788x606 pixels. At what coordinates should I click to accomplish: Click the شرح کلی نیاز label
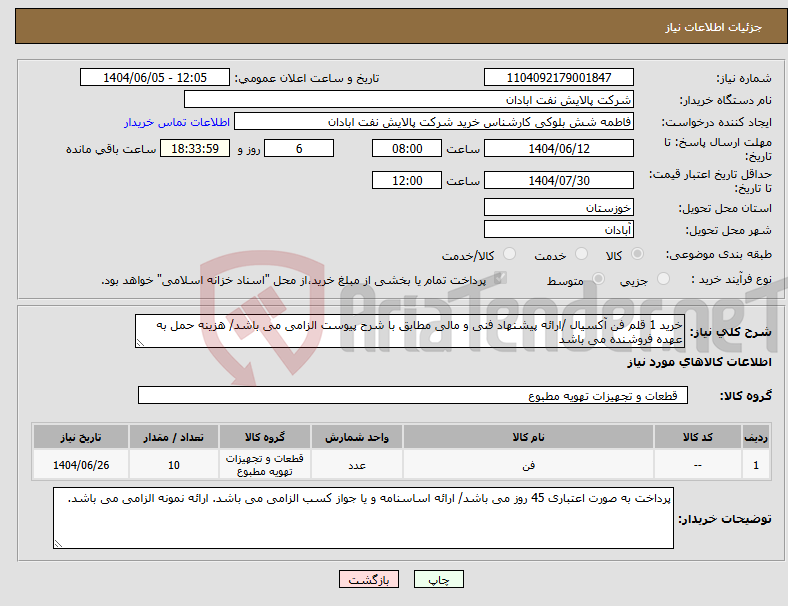point(730,332)
